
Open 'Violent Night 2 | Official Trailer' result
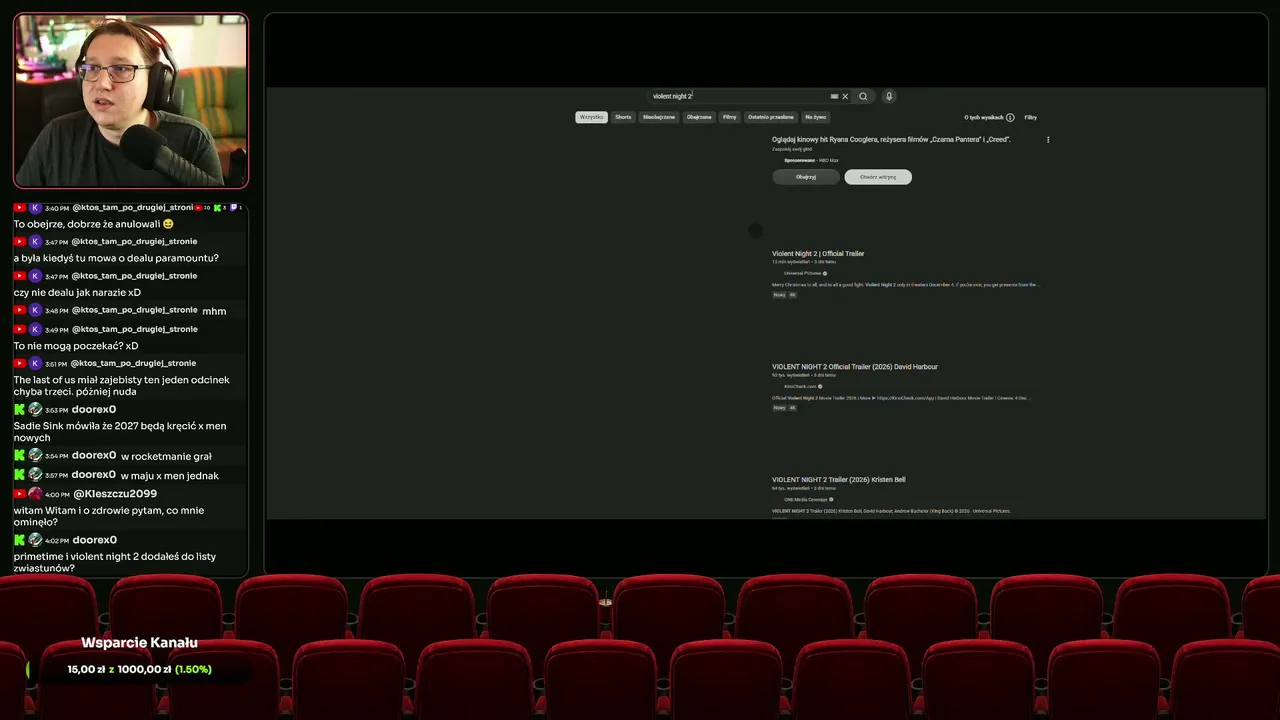[x=818, y=254]
